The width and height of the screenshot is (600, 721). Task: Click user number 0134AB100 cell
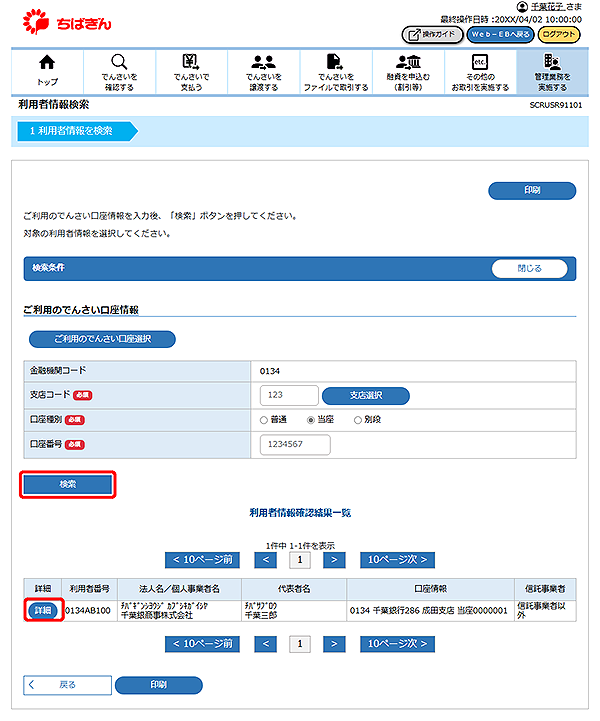88,611
